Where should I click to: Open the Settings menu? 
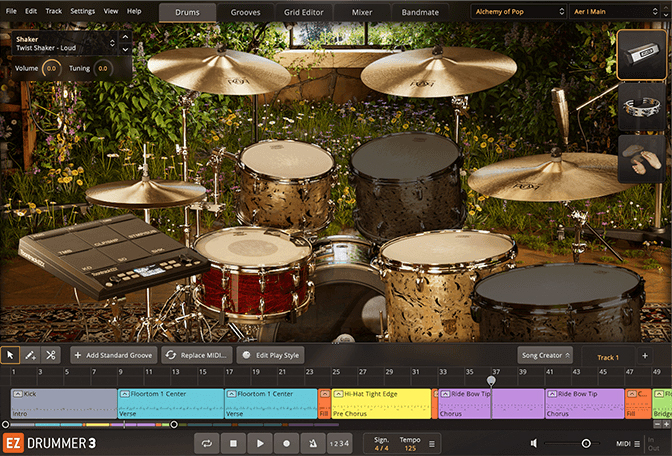coord(83,11)
